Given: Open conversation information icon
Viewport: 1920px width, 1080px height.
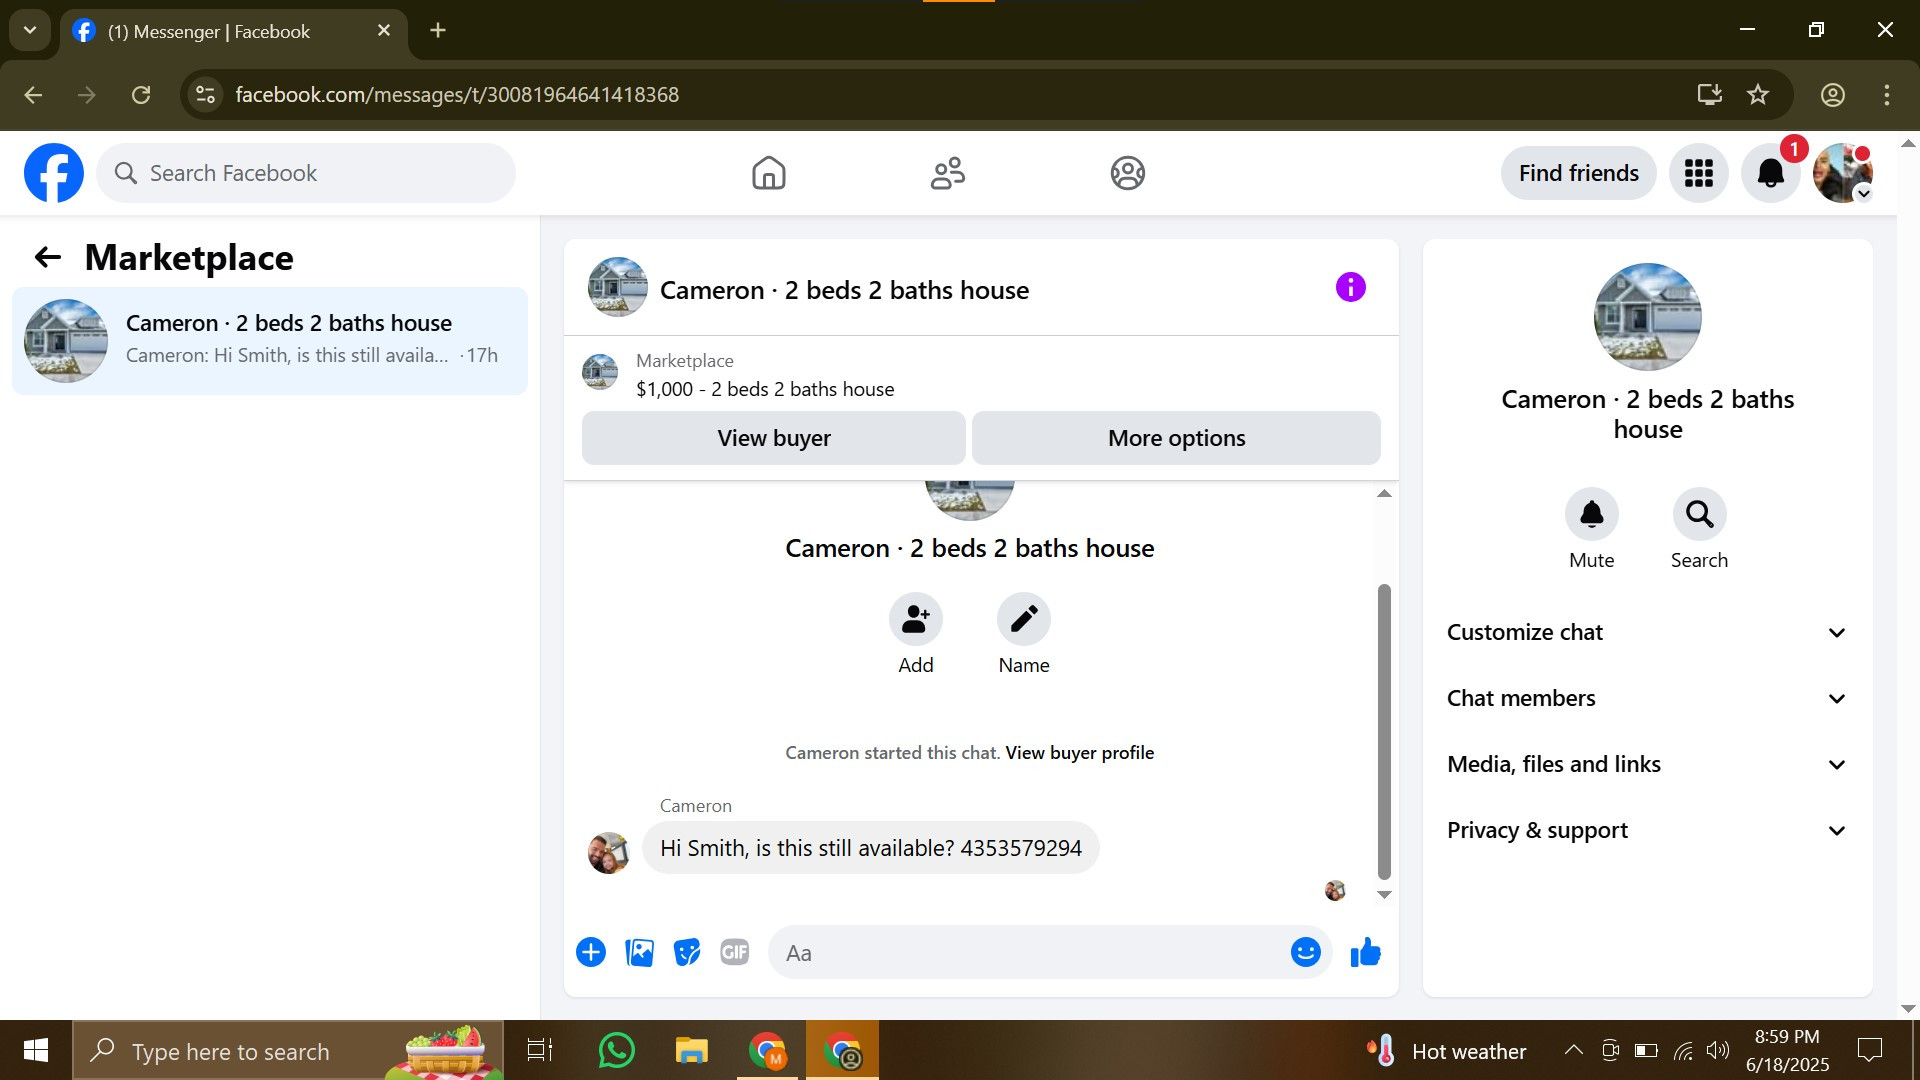Looking at the screenshot, I should (1350, 288).
